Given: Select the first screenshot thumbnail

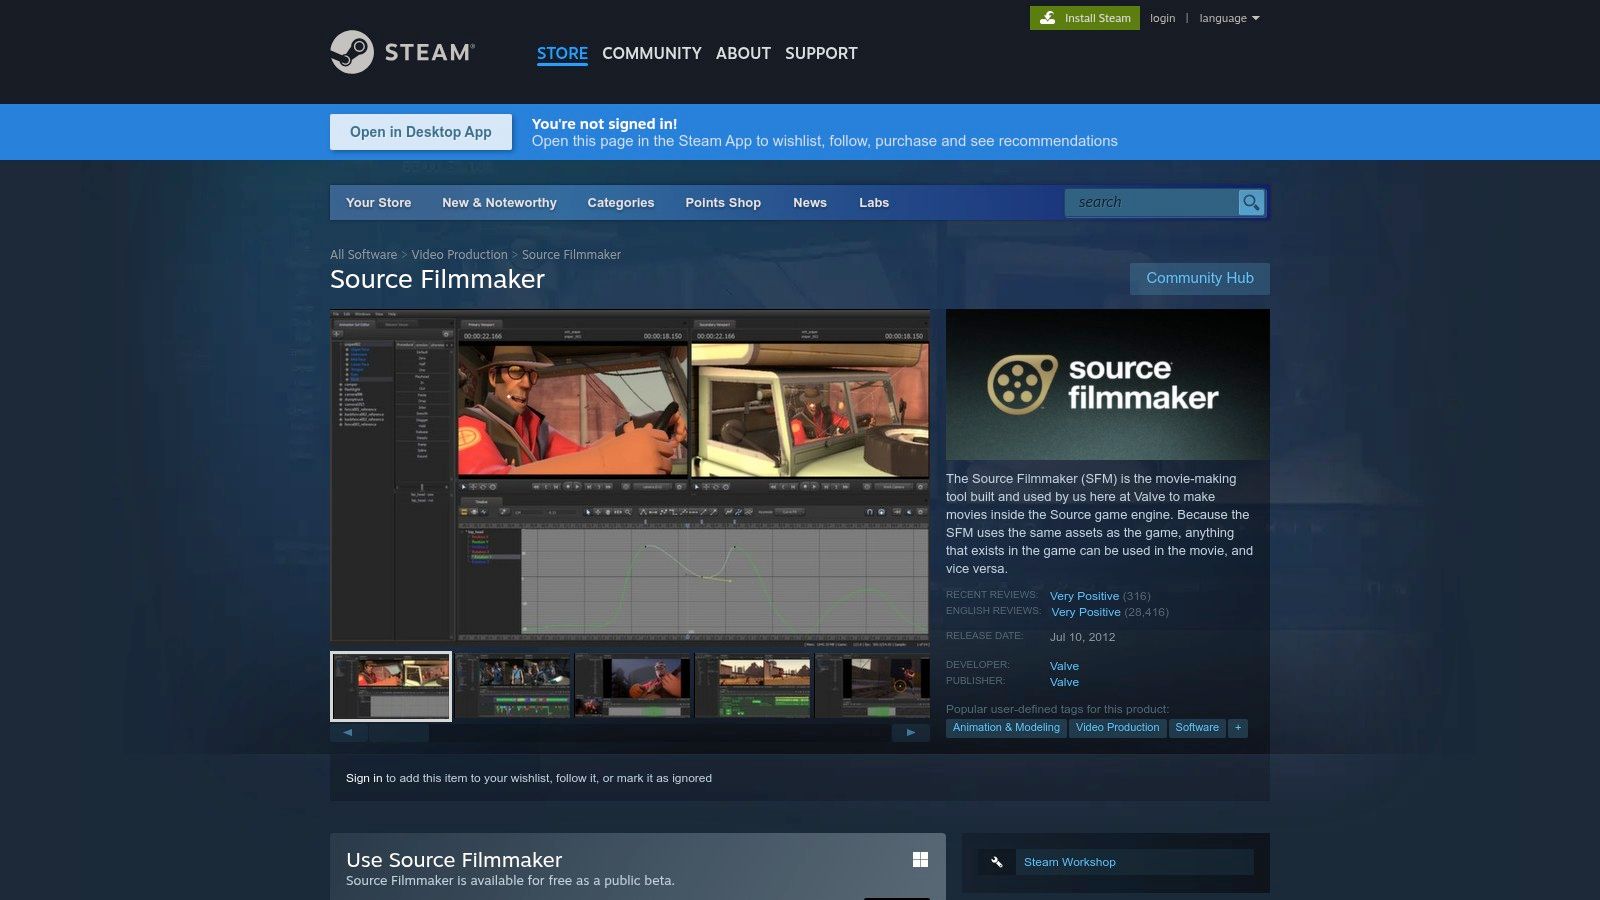Looking at the screenshot, I should (x=391, y=686).
